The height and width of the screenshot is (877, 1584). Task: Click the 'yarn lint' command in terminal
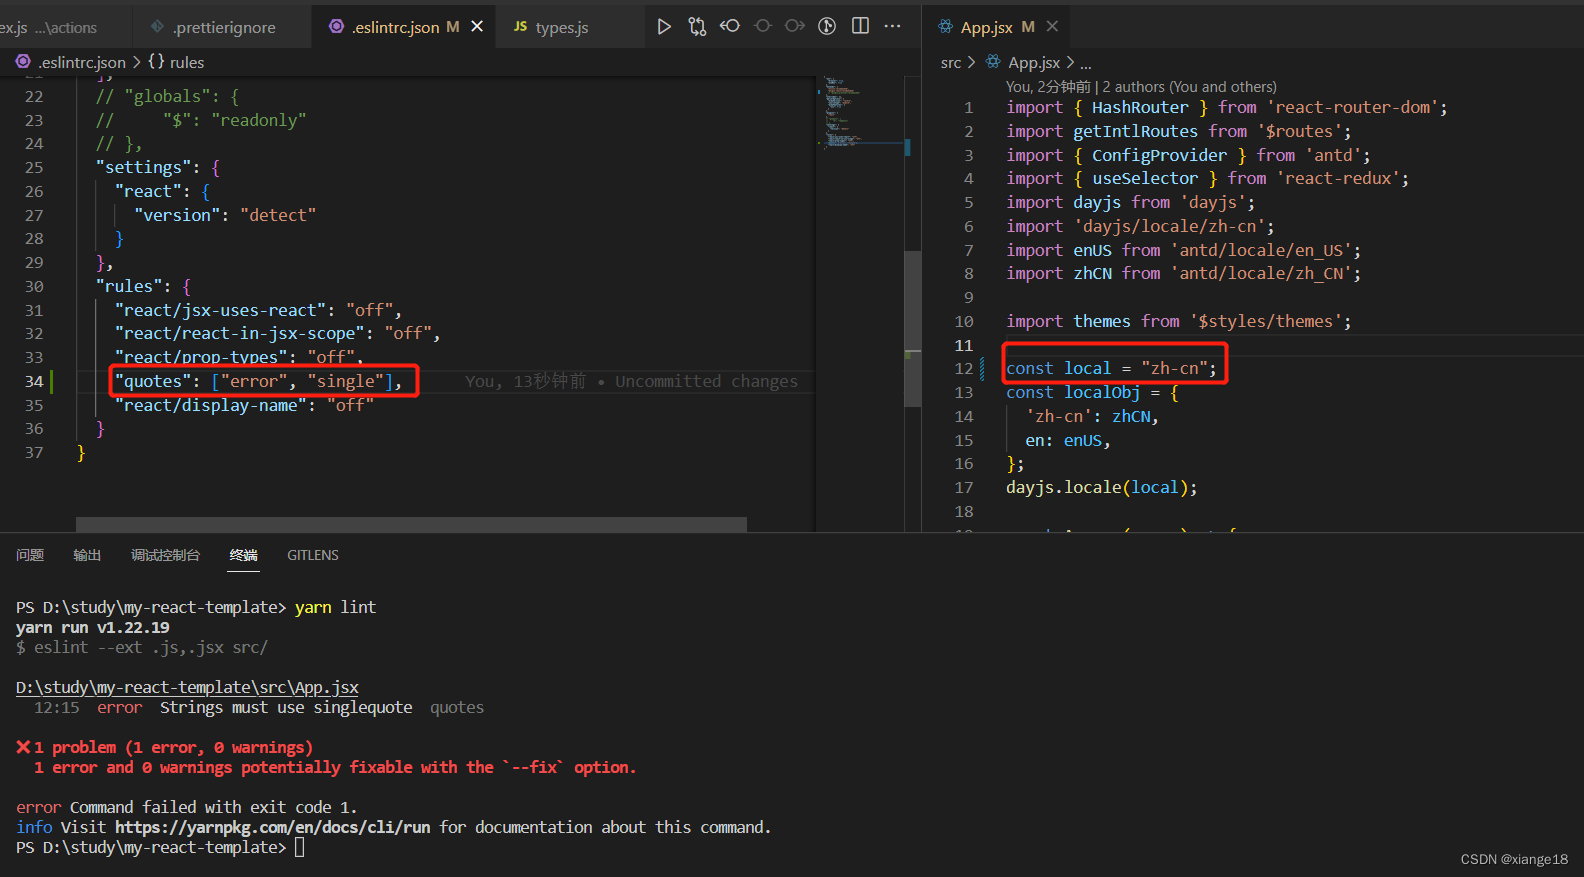(x=335, y=607)
